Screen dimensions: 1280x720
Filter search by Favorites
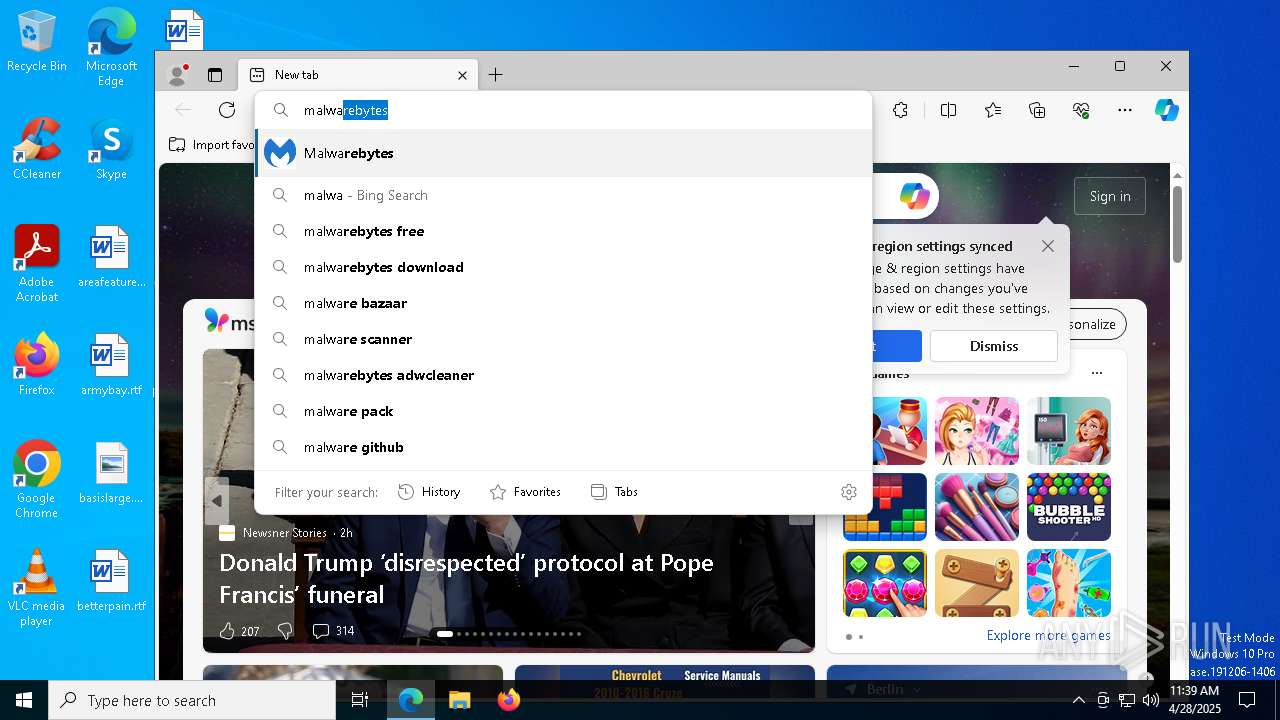(525, 492)
